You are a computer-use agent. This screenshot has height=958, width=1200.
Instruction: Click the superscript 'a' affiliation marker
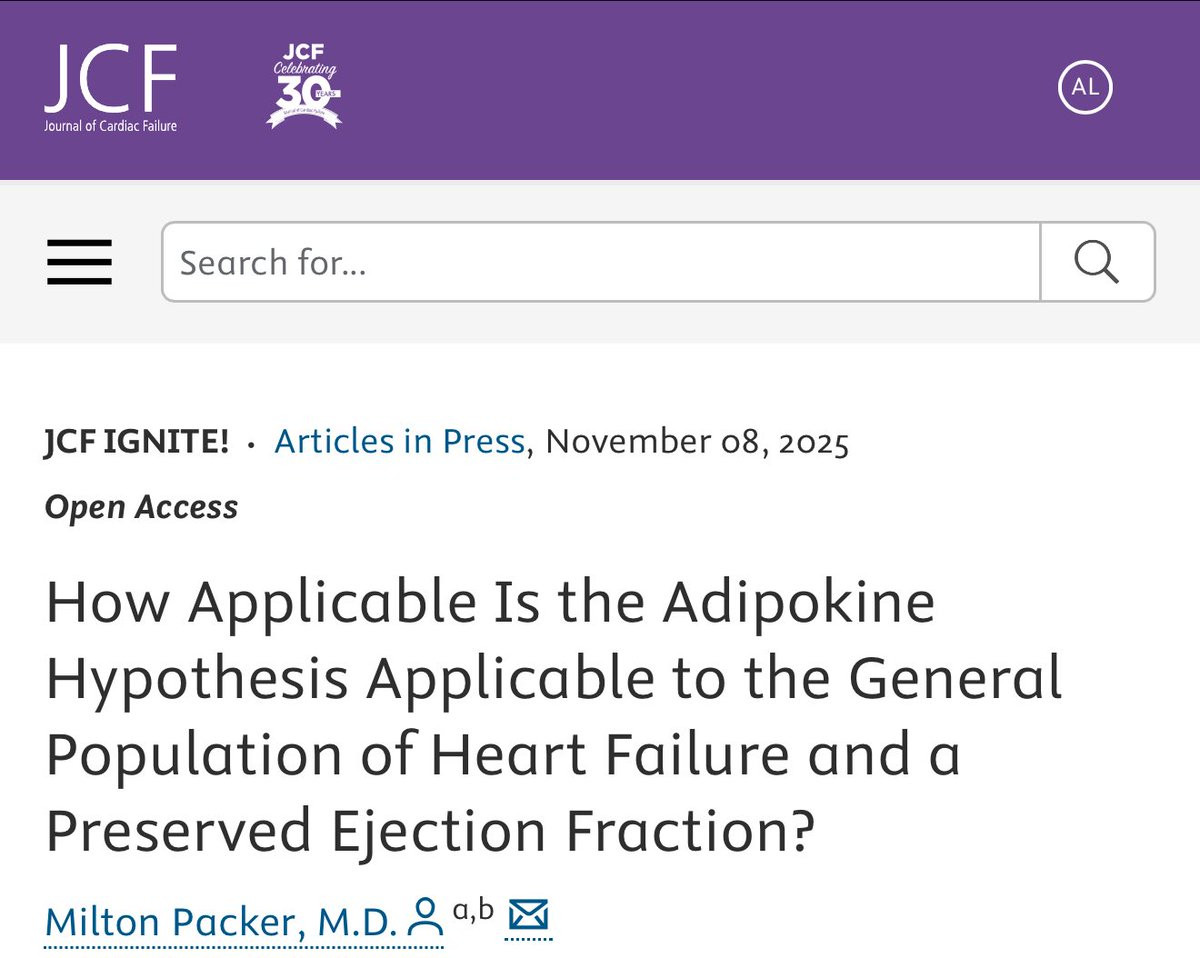tap(461, 910)
